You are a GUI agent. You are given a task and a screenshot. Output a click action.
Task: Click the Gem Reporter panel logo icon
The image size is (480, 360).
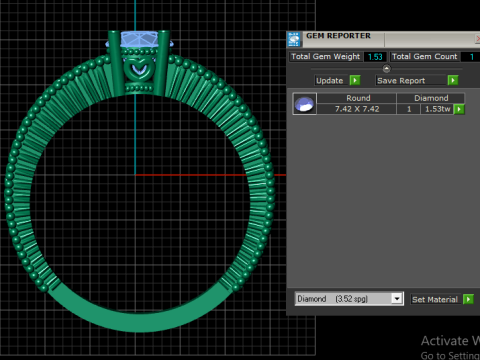(294, 40)
